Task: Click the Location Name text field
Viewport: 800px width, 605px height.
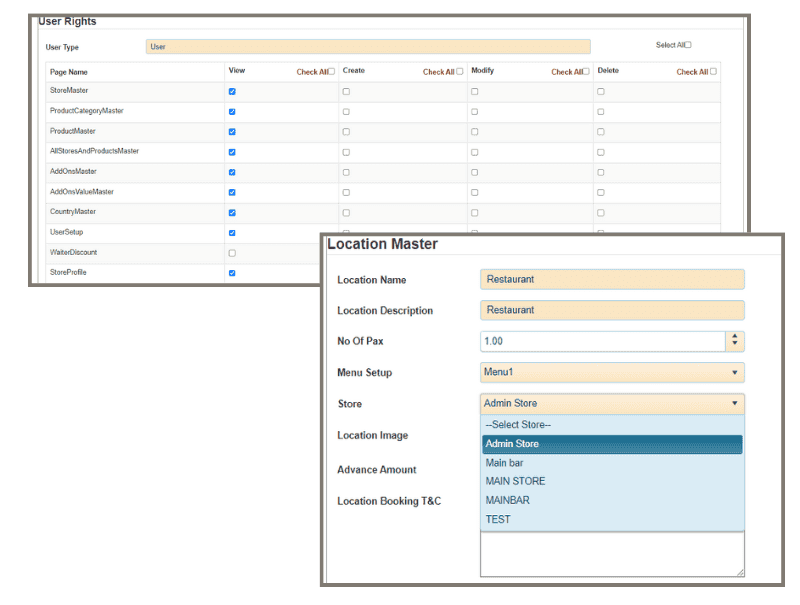Action: (x=612, y=280)
